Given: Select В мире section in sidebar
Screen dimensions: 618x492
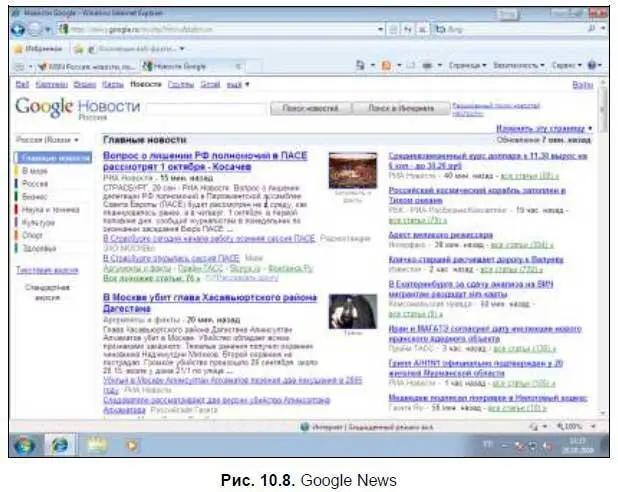Looking at the screenshot, I should point(35,171).
